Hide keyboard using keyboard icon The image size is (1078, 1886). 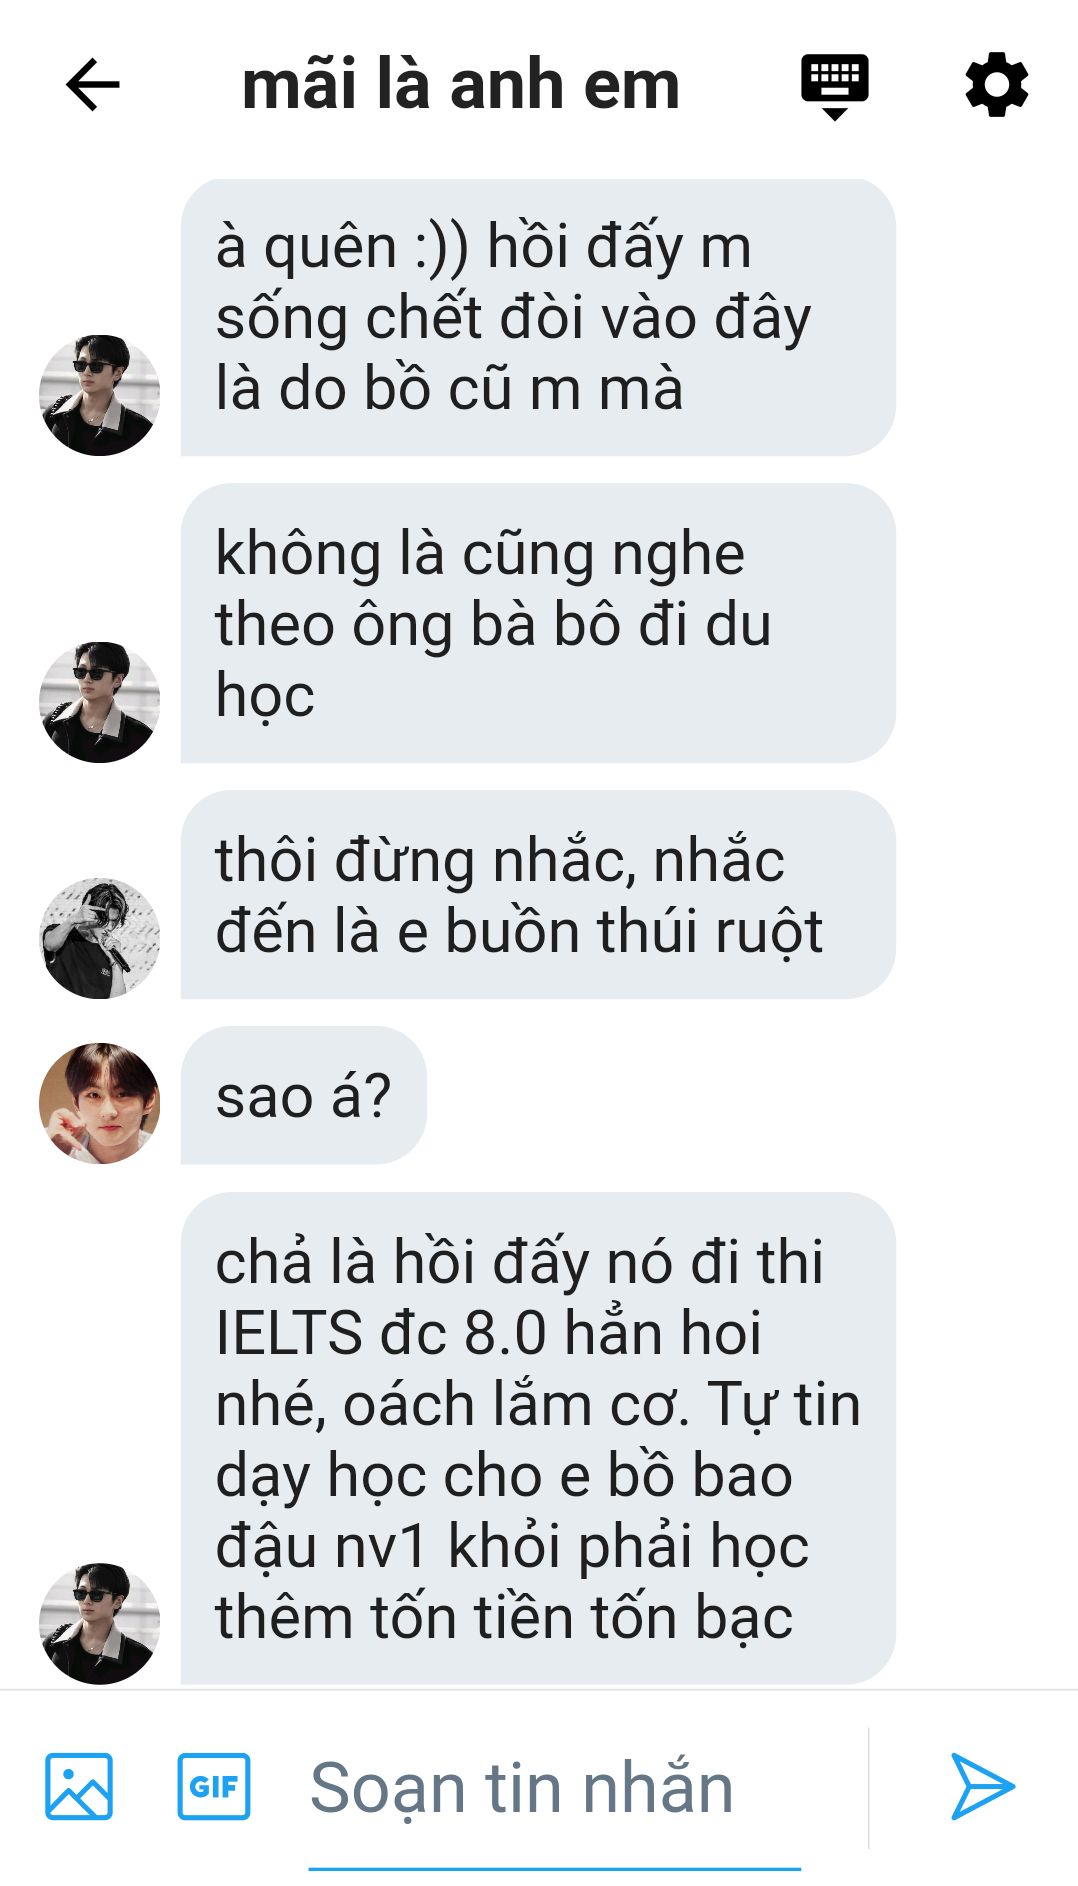(835, 87)
